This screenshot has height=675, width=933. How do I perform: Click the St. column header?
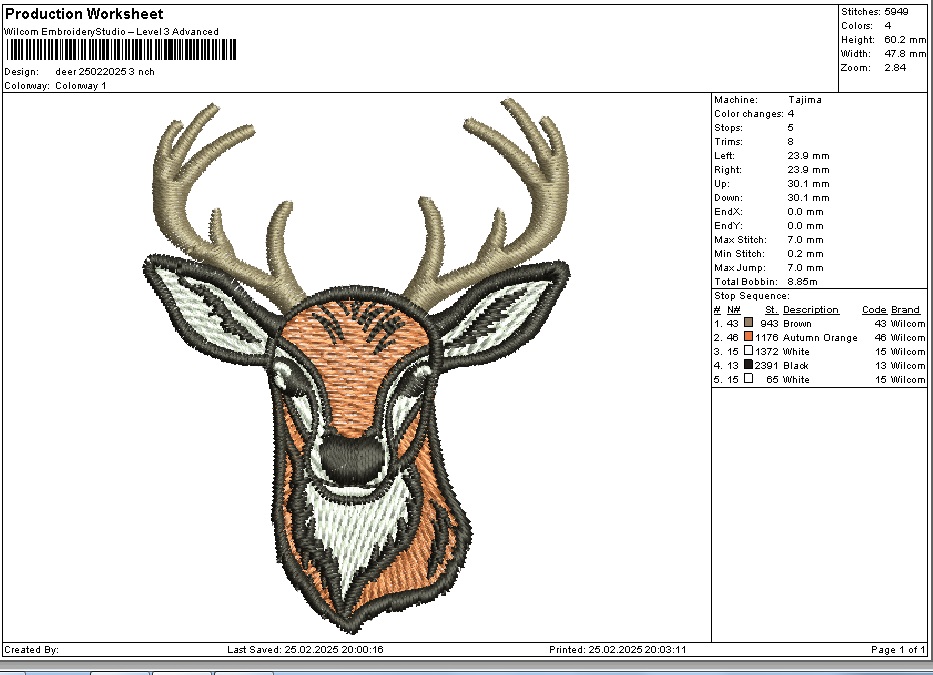click(x=771, y=310)
